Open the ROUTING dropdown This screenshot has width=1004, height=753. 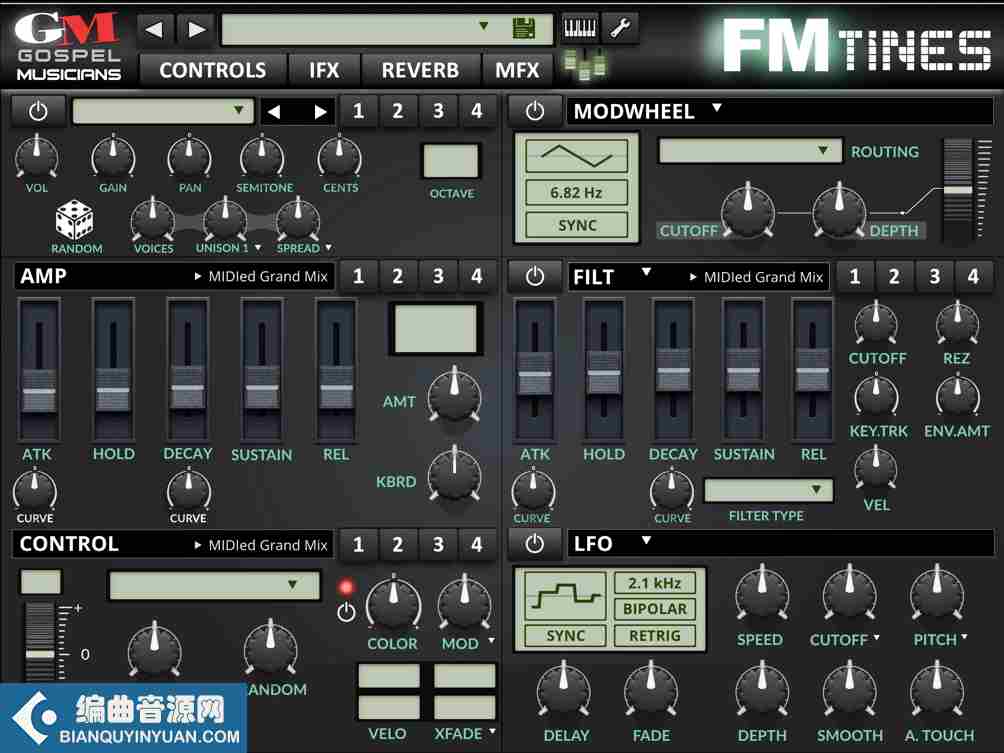(x=750, y=152)
